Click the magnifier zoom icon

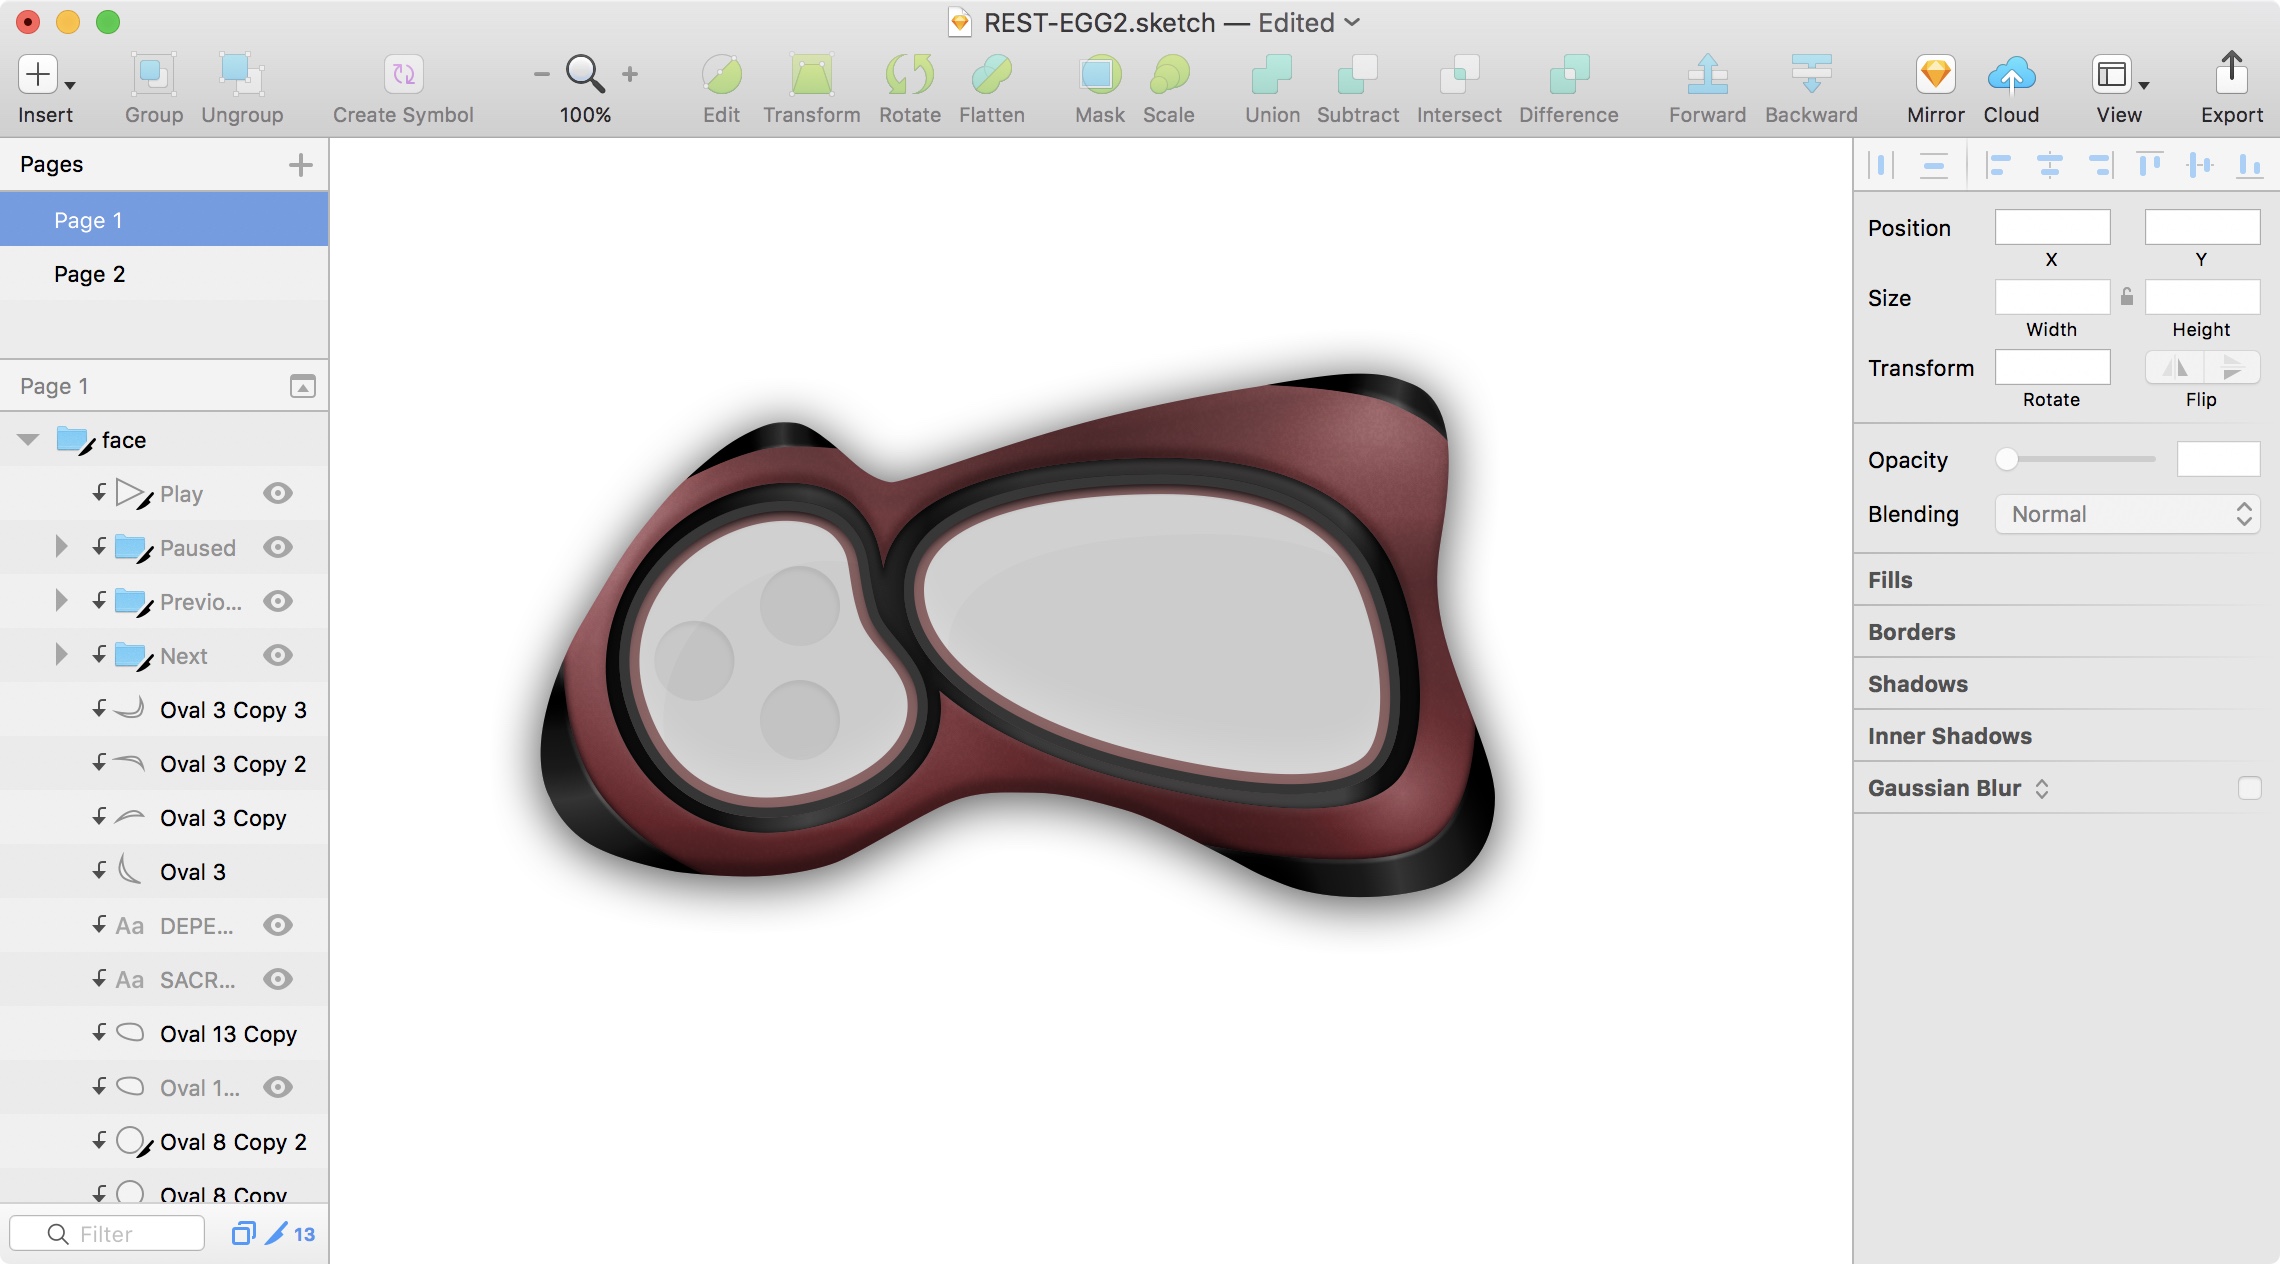(585, 74)
